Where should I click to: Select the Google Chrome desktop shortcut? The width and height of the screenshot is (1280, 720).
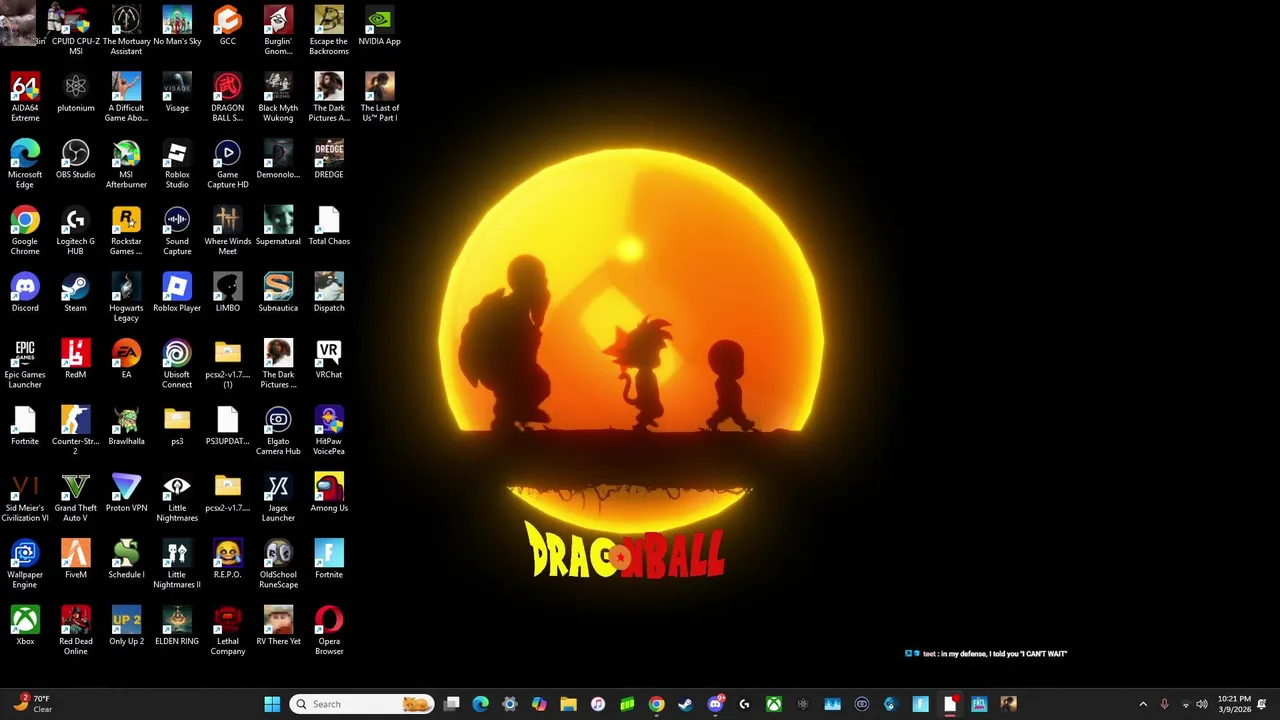(x=25, y=230)
